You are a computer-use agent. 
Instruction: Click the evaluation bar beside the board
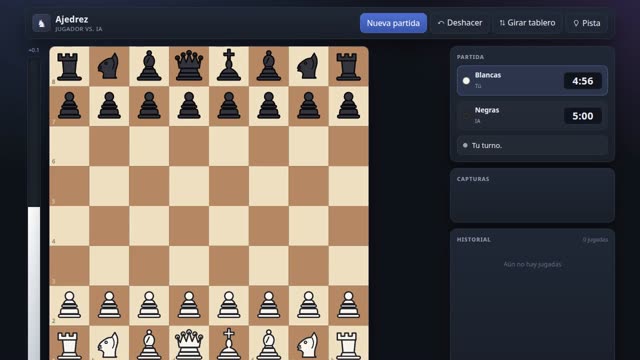[34, 208]
